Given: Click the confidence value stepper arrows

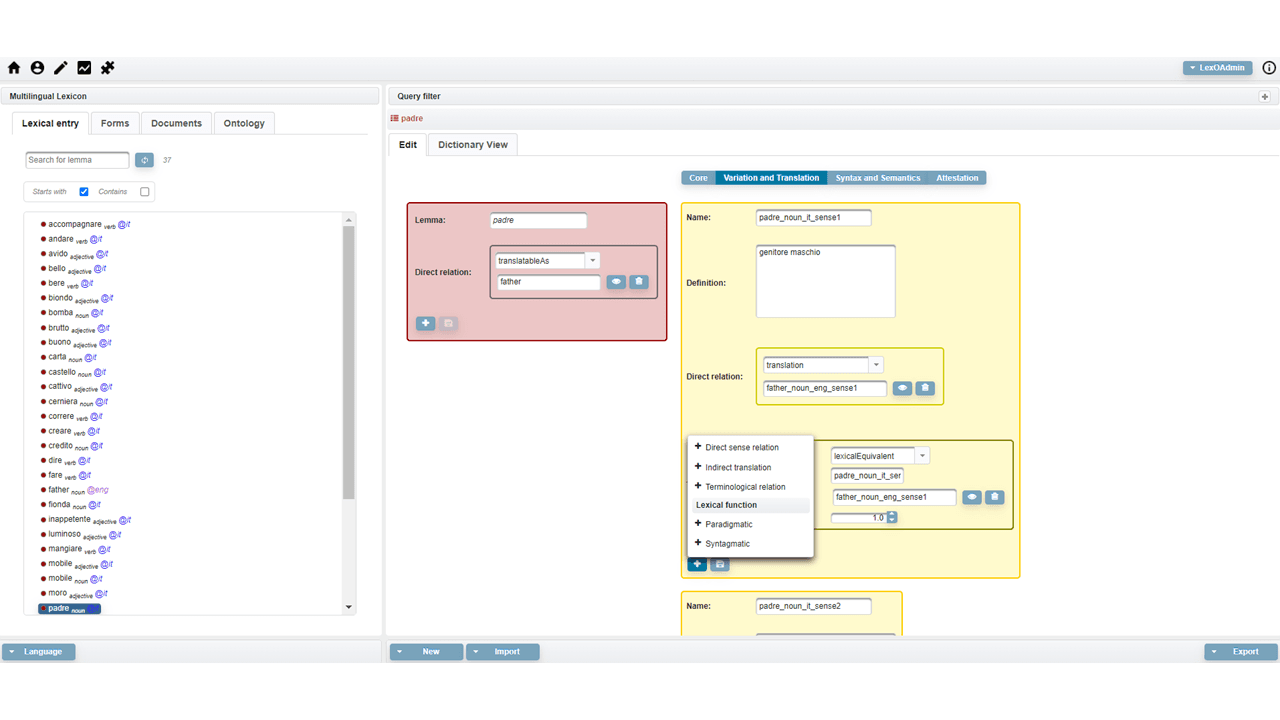Looking at the screenshot, I should click(x=892, y=518).
